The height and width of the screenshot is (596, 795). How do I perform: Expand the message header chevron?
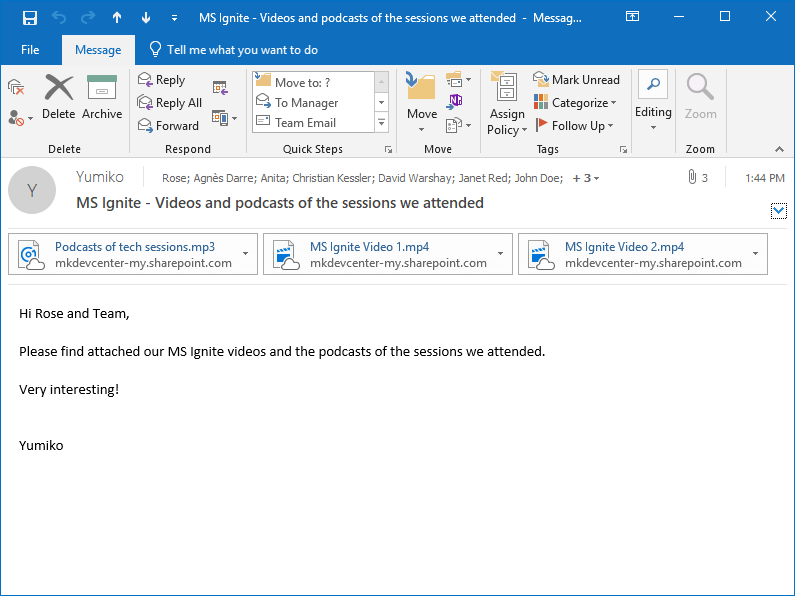[779, 211]
